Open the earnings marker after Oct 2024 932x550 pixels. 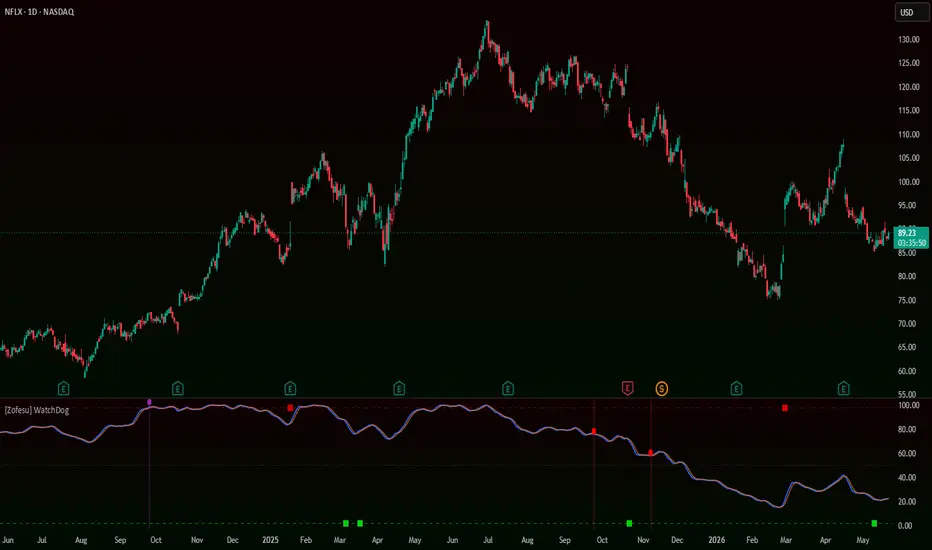(178, 389)
